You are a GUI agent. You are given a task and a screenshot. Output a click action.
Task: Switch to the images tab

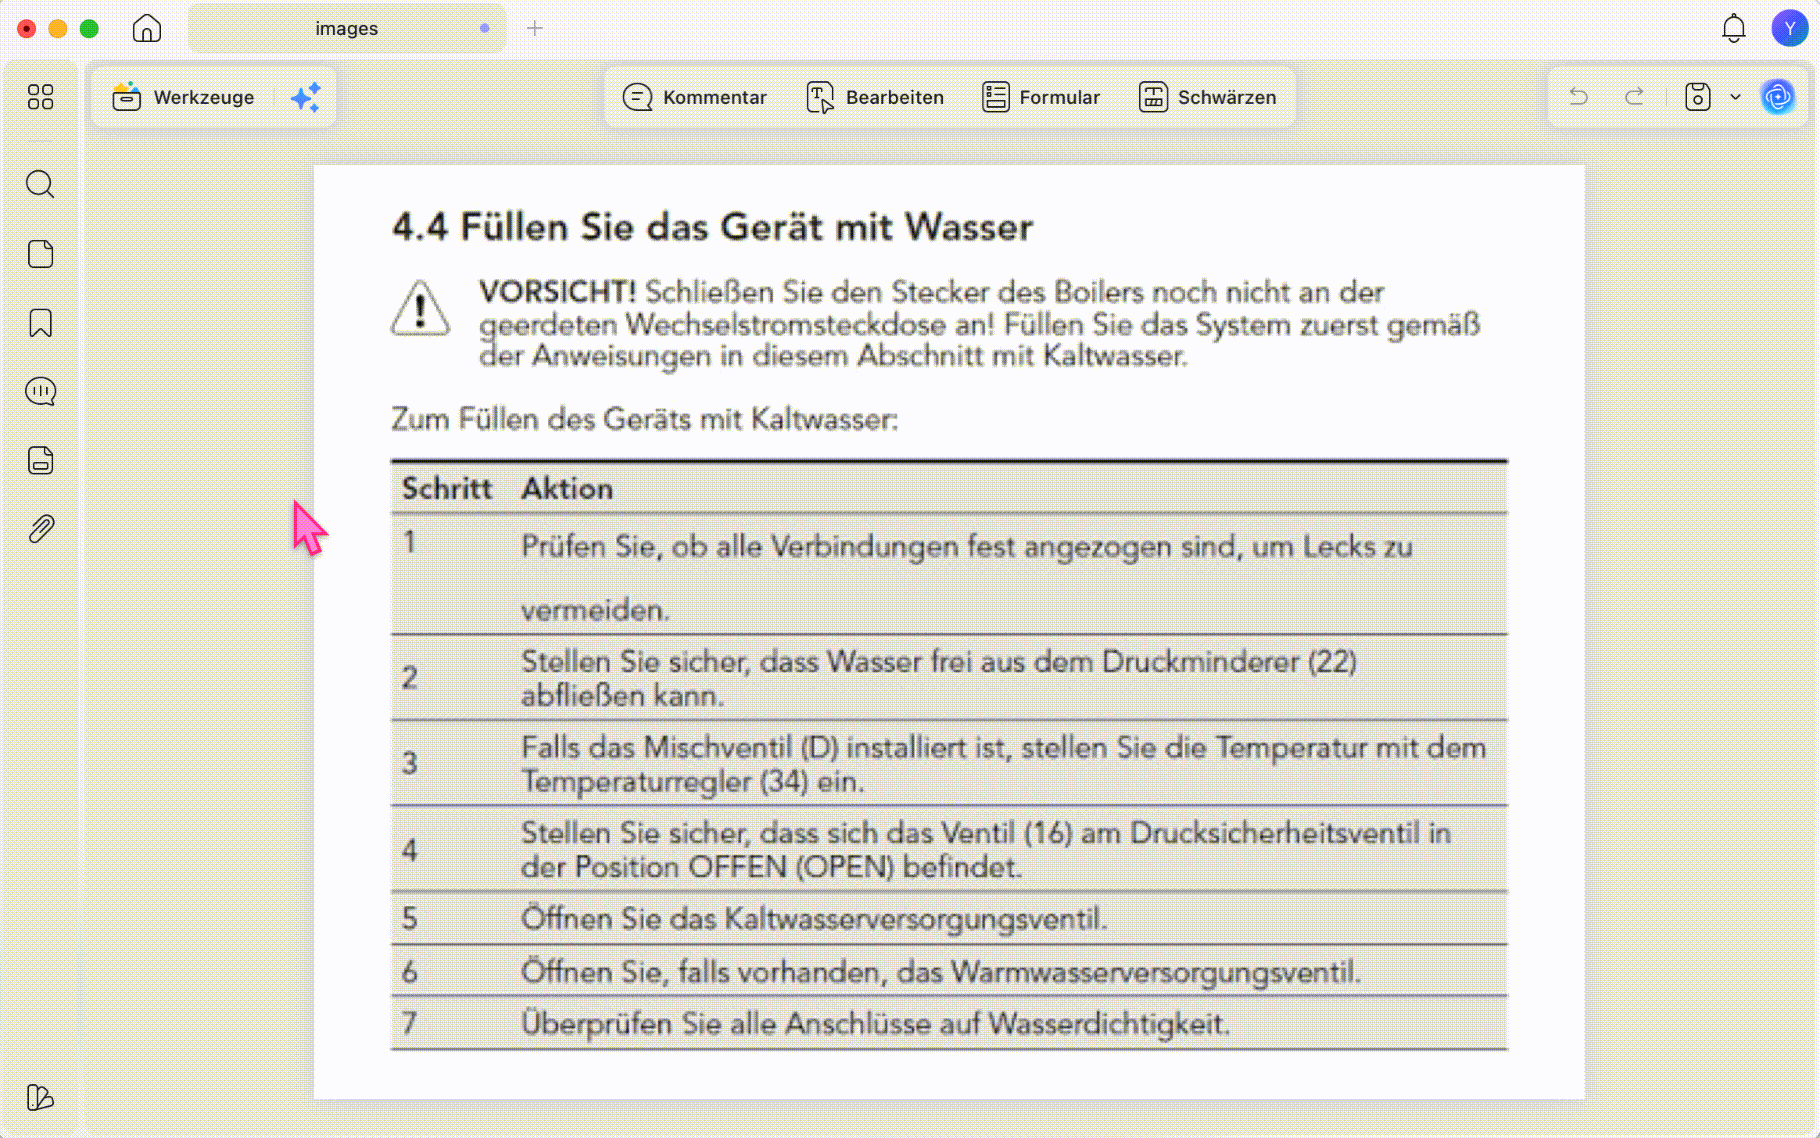(x=346, y=28)
